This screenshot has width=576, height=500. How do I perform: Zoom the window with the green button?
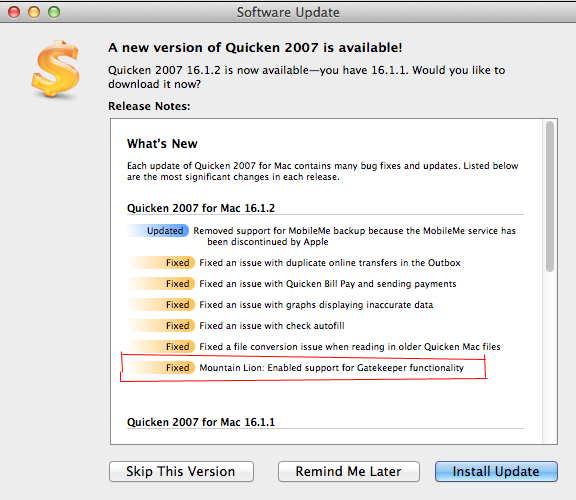[x=54, y=12]
